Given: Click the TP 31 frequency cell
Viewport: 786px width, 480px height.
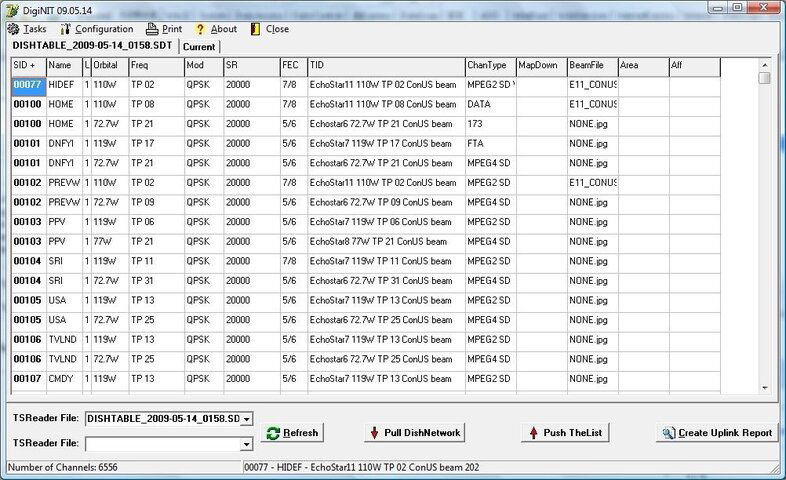Looking at the screenshot, I should (156, 281).
